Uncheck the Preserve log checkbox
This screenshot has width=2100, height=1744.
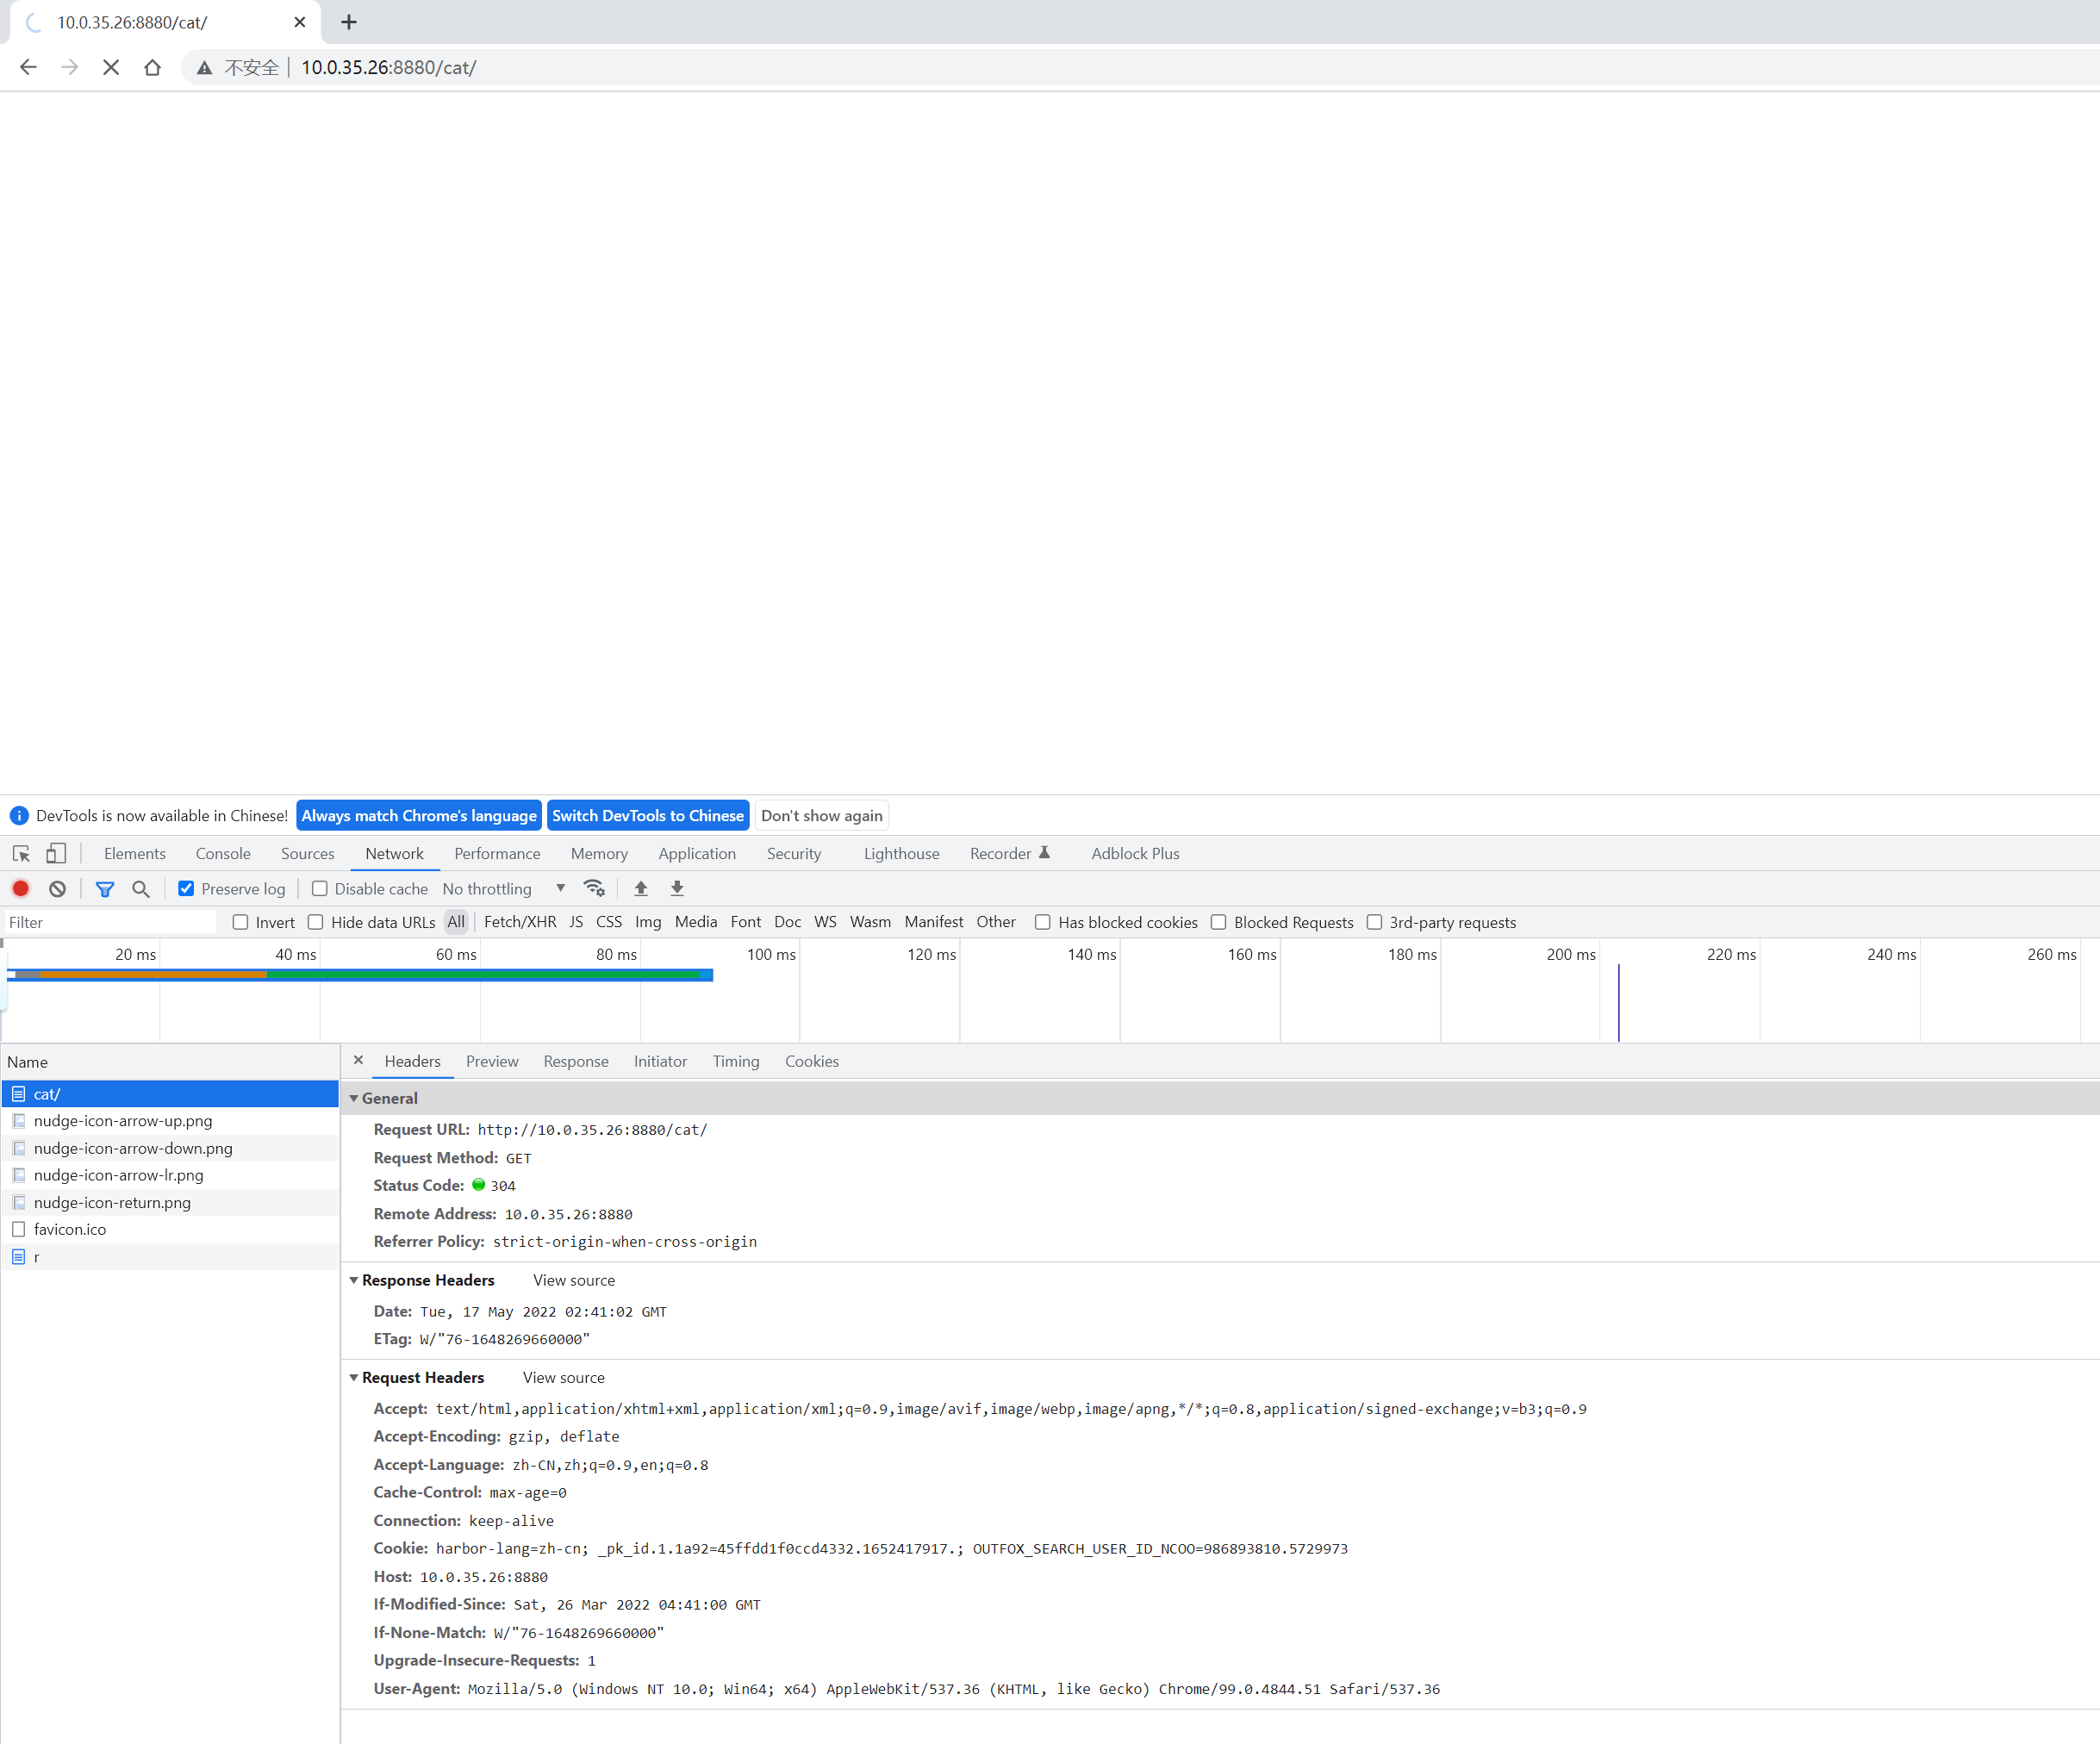point(186,888)
